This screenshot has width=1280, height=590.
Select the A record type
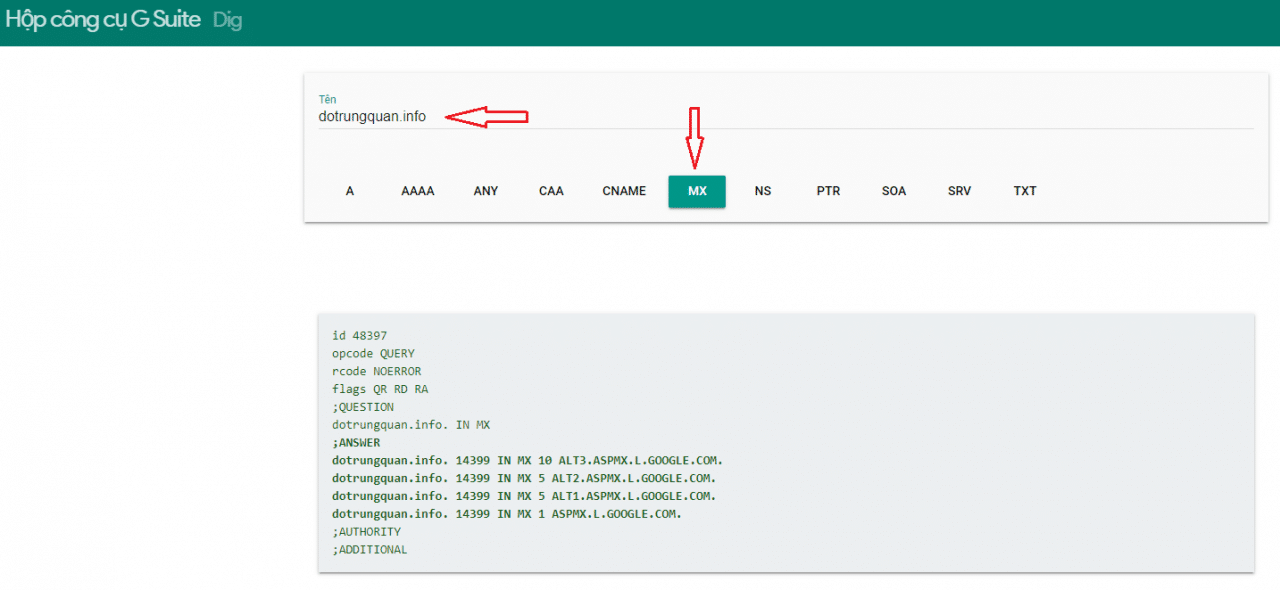349,191
